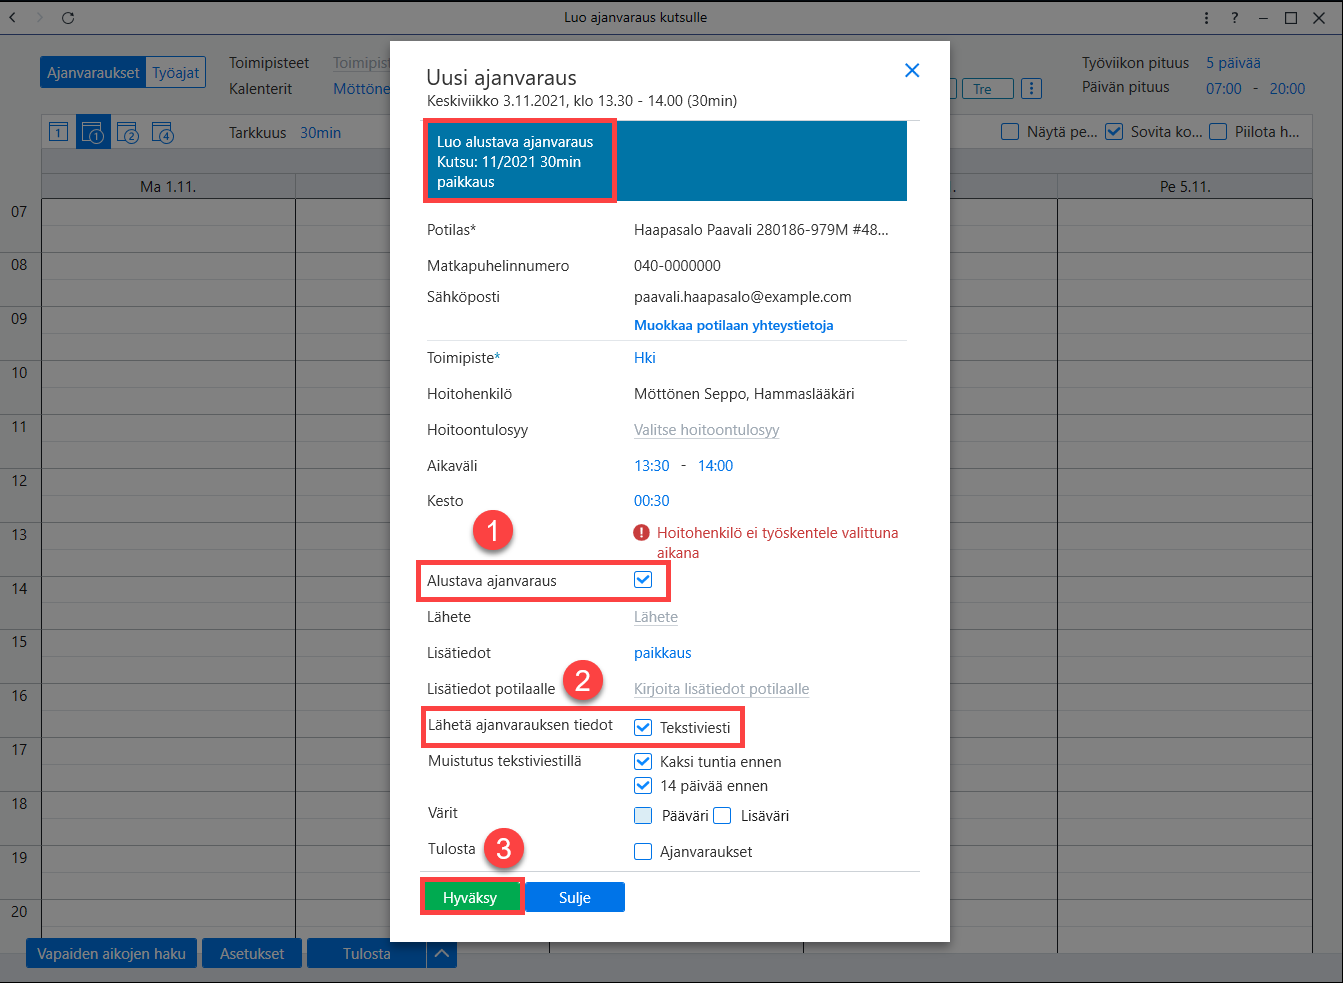Click the forward arrow in title bar

click(40, 17)
